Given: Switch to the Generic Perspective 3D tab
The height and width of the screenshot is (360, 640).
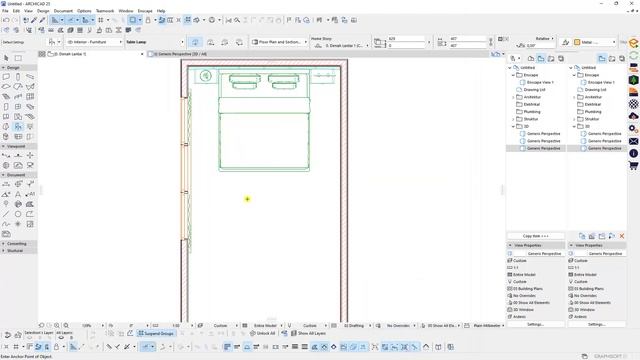Looking at the screenshot, I should pyautogui.click(x=180, y=54).
